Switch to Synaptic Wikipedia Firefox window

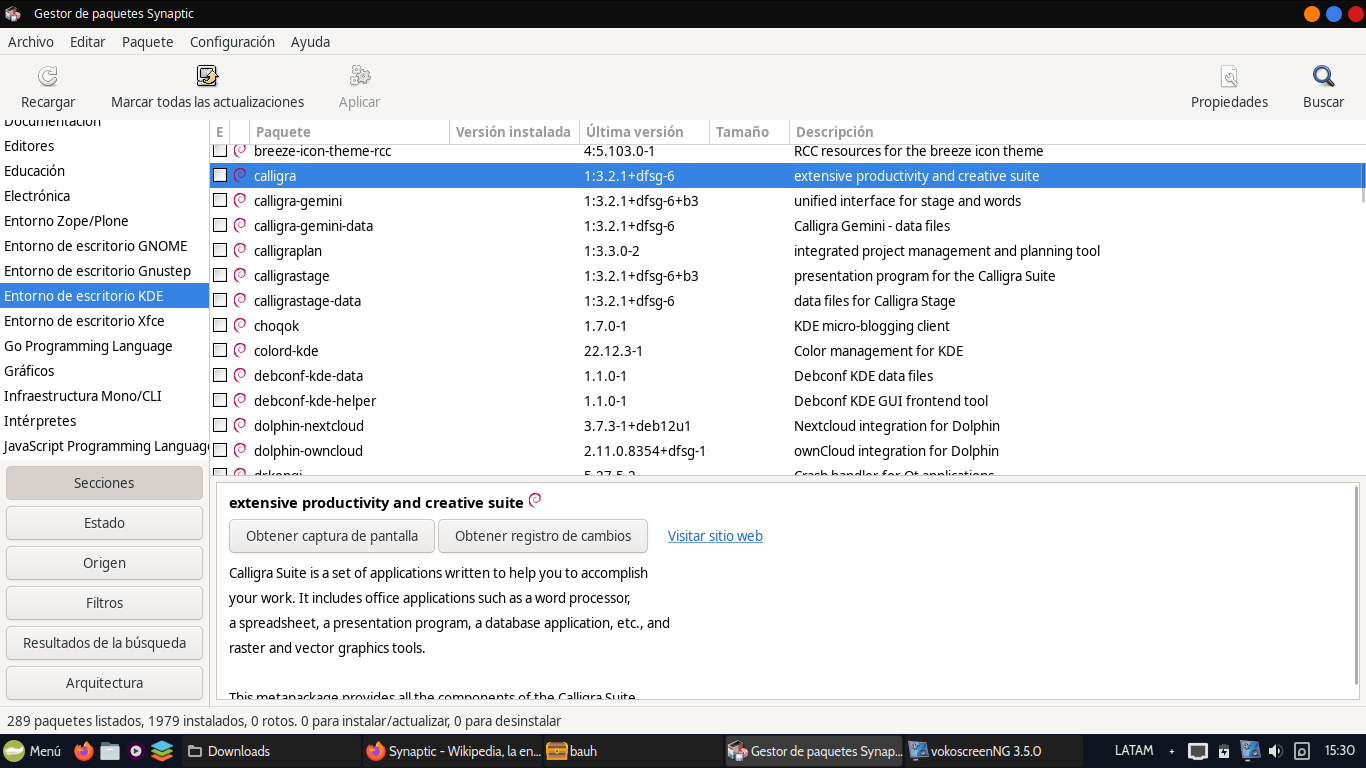click(452, 751)
